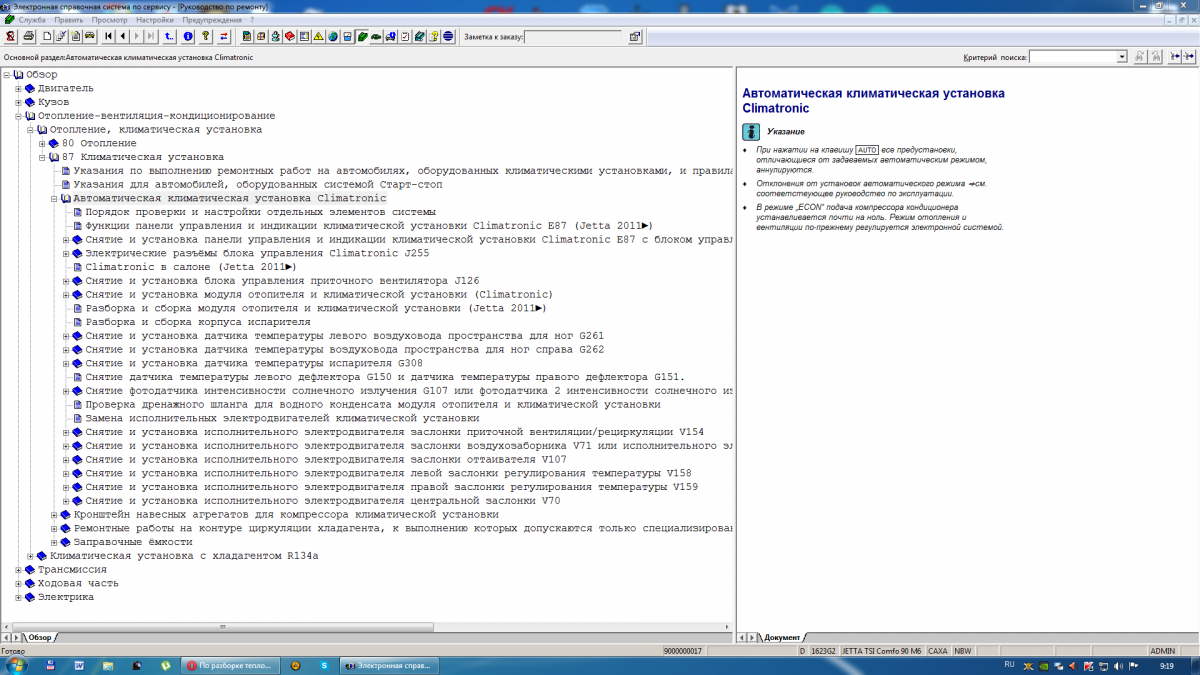
Task: Select the Обзор tab at bottom
Action: pos(40,637)
